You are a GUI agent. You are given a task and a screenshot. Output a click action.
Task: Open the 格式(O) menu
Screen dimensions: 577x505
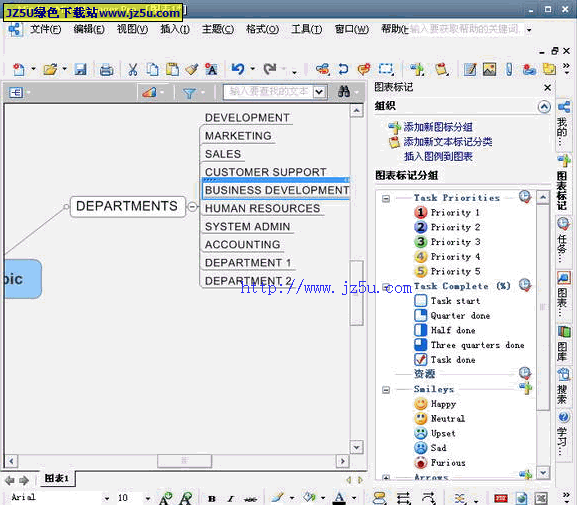pyautogui.click(x=262, y=29)
